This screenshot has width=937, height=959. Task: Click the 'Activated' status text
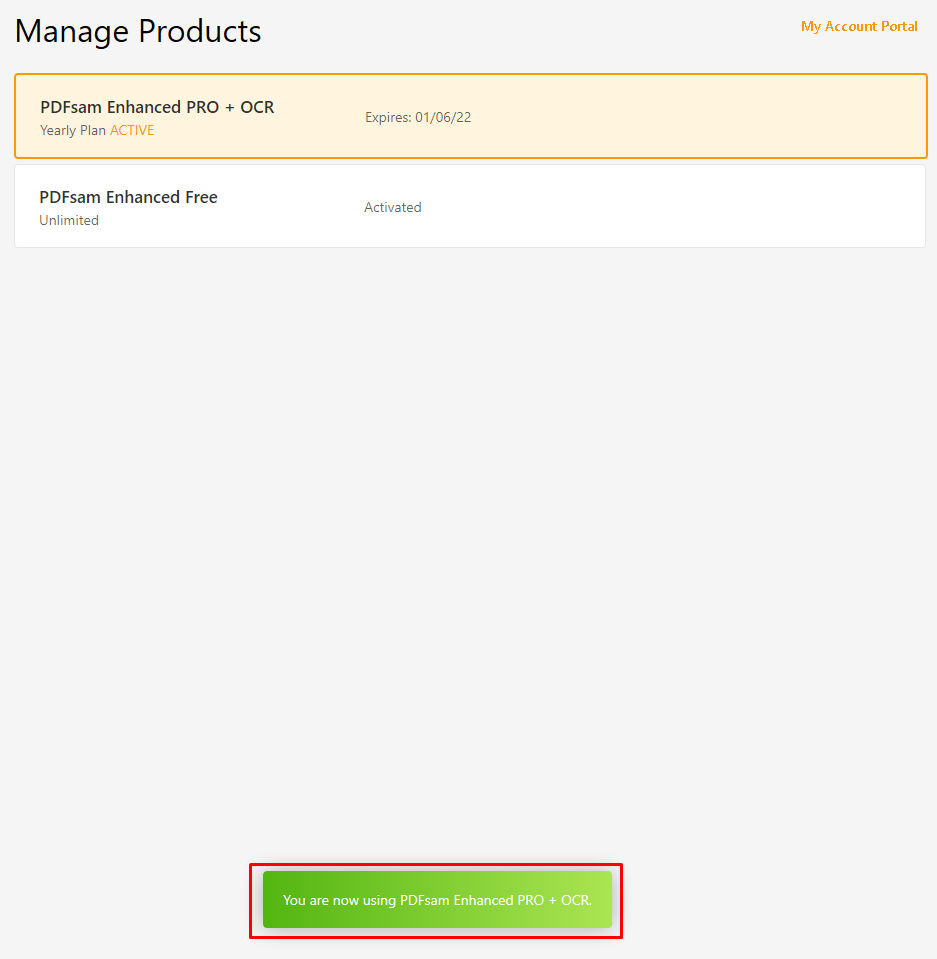tap(393, 207)
